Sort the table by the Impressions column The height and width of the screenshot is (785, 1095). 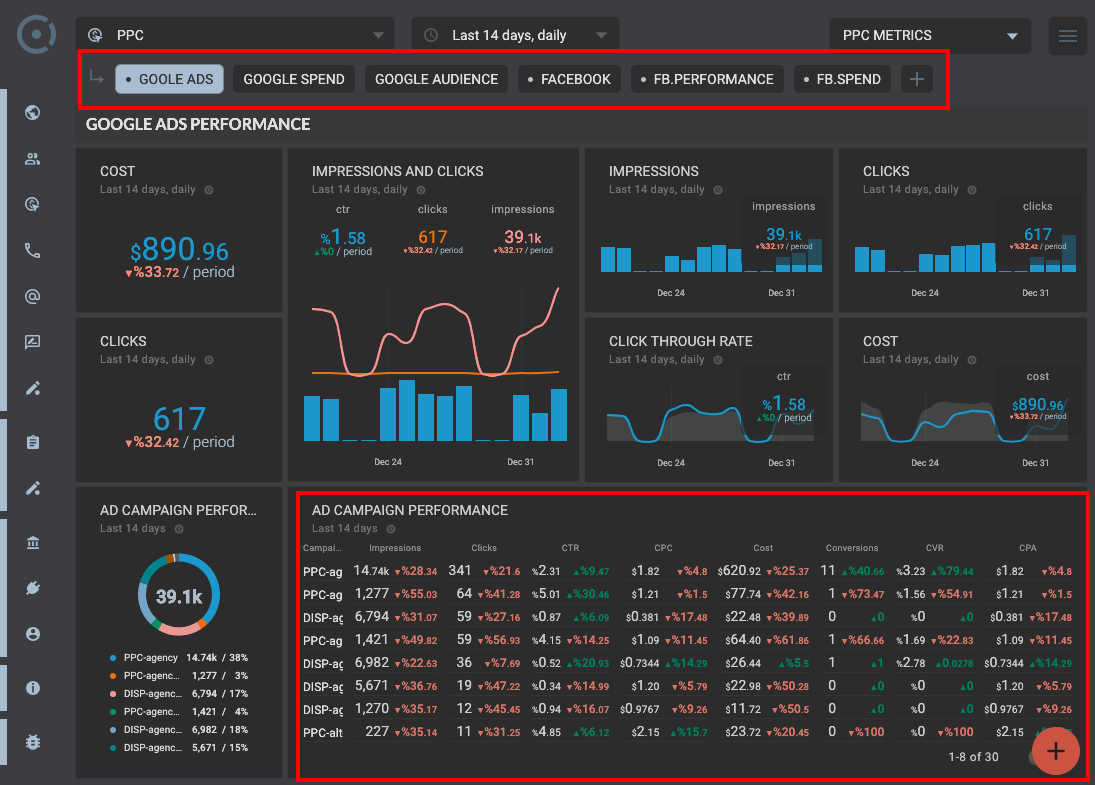pos(395,548)
